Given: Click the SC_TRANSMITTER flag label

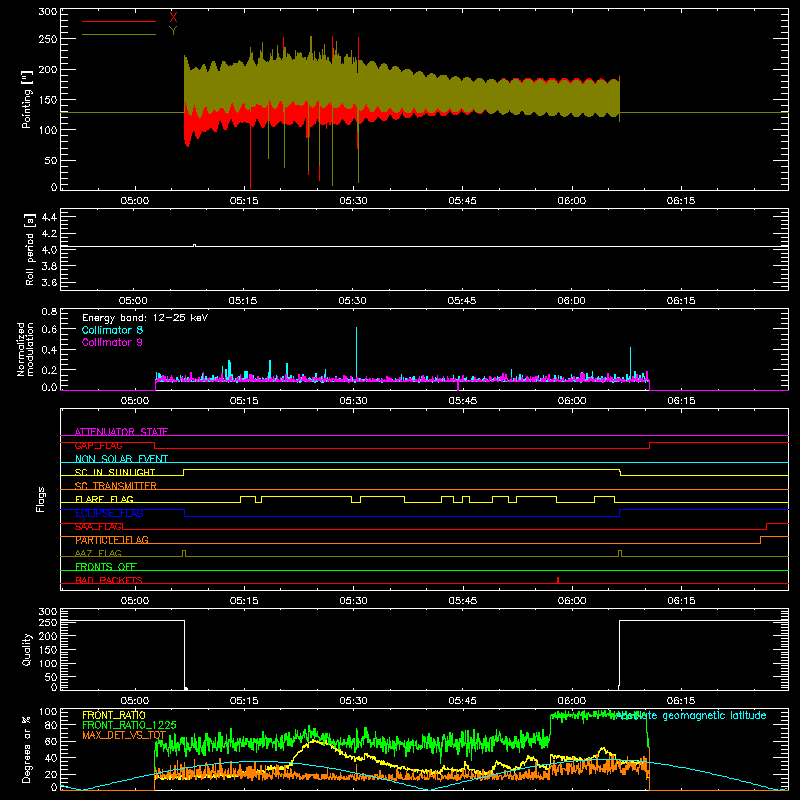Looking at the screenshot, I should coord(116,486).
